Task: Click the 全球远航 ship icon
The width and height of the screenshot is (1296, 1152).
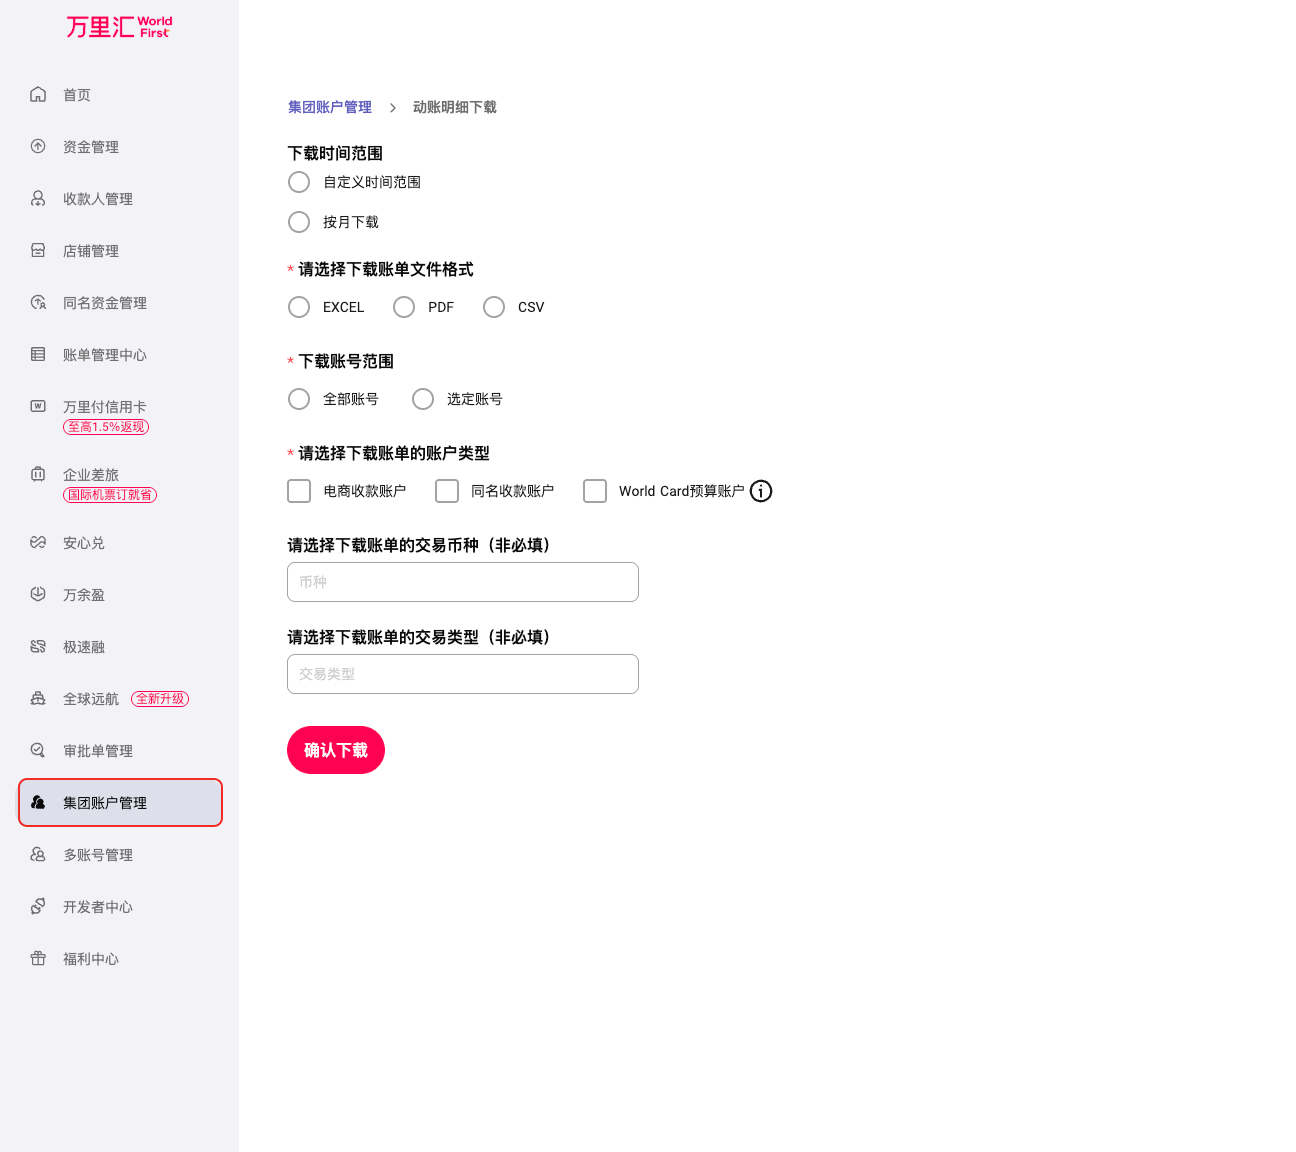Action: [x=38, y=698]
